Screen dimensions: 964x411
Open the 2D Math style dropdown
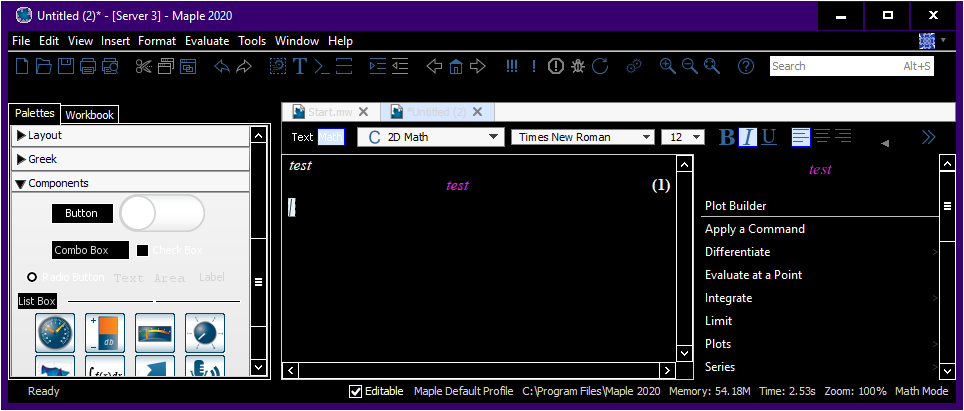click(430, 137)
